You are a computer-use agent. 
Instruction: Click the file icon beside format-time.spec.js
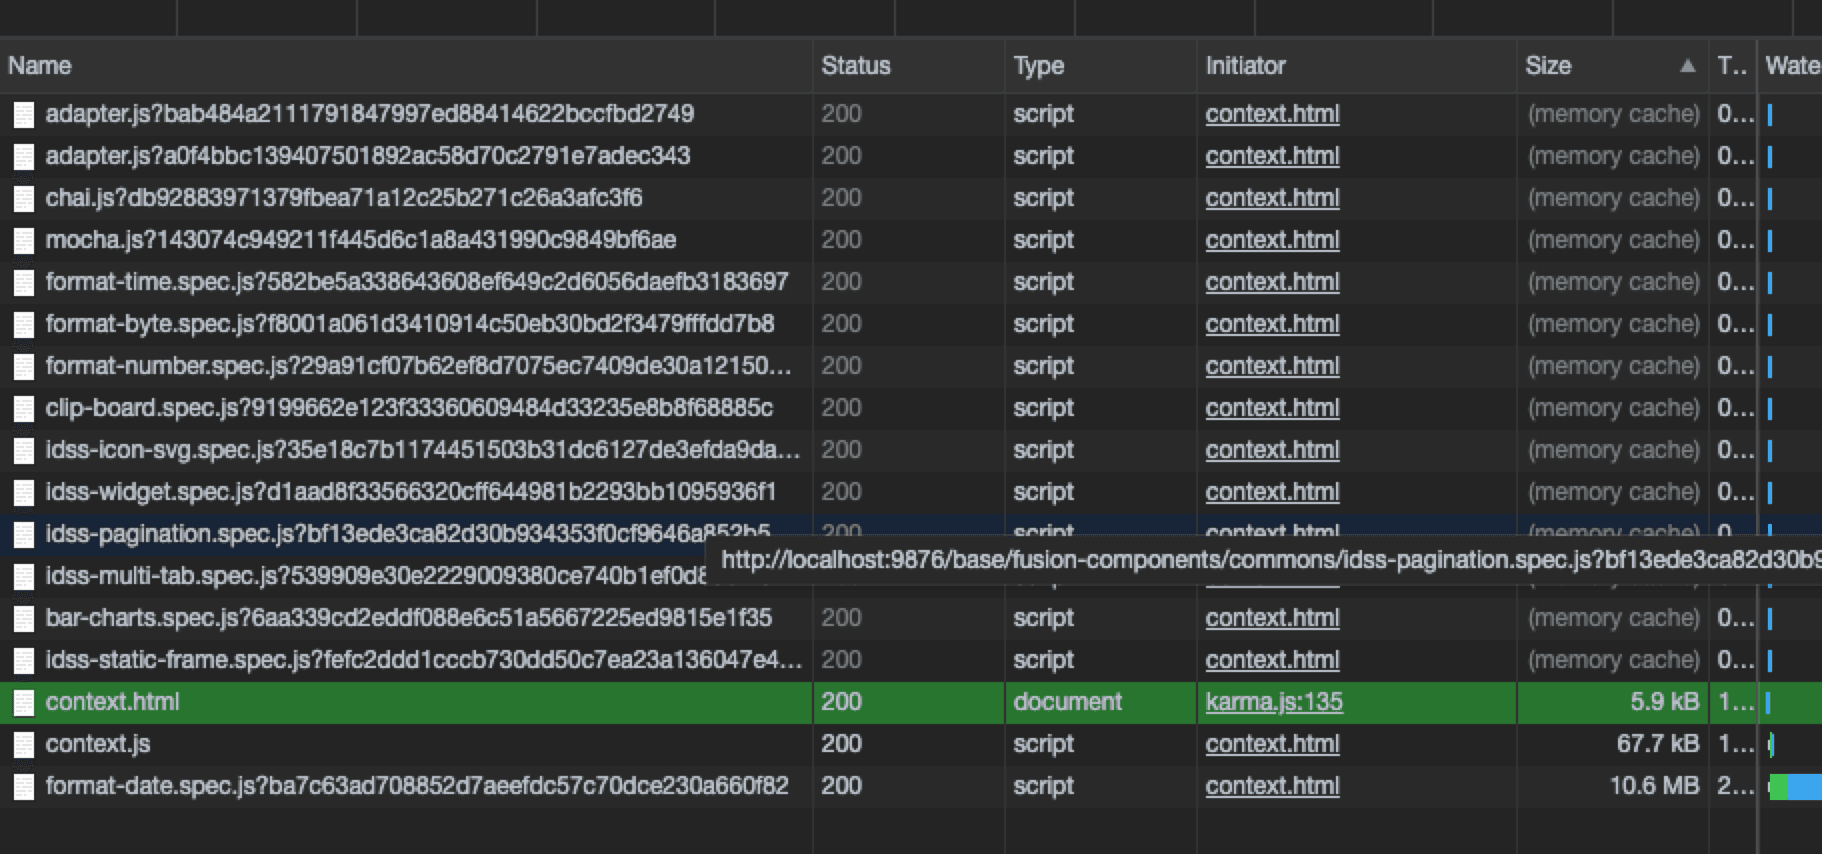point(23,282)
